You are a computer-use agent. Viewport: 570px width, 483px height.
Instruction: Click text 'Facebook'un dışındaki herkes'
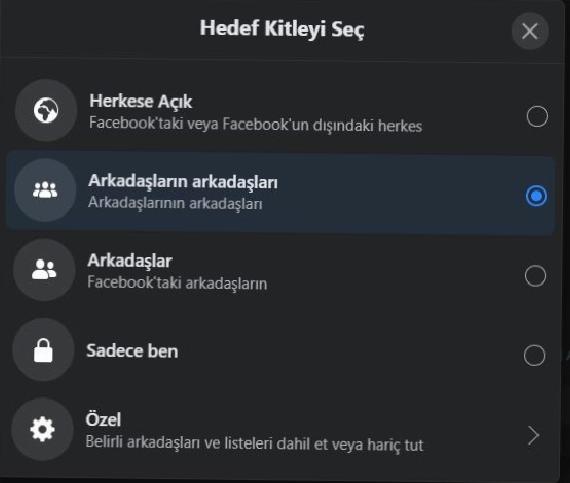pyautogui.click(x=322, y=125)
